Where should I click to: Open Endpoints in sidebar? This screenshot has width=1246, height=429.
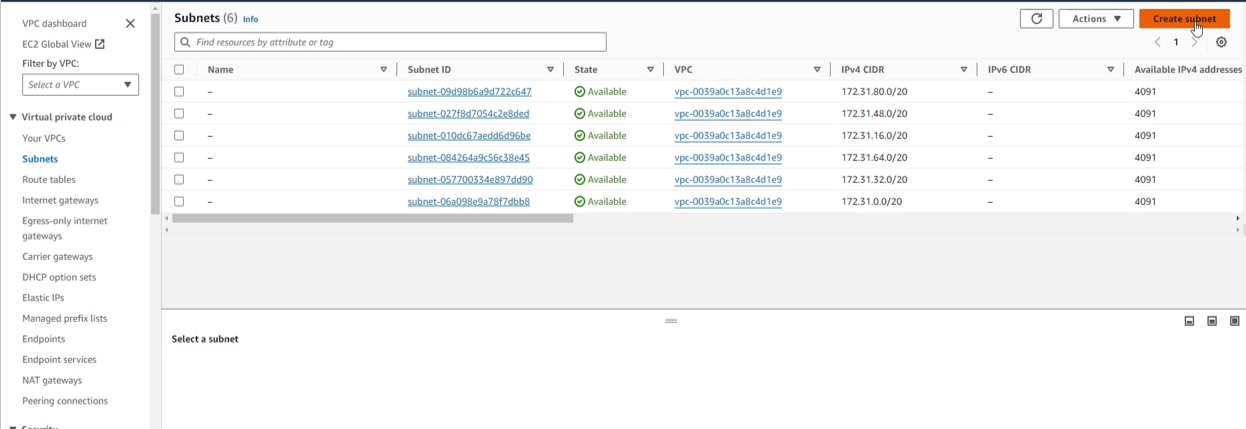click(x=43, y=339)
